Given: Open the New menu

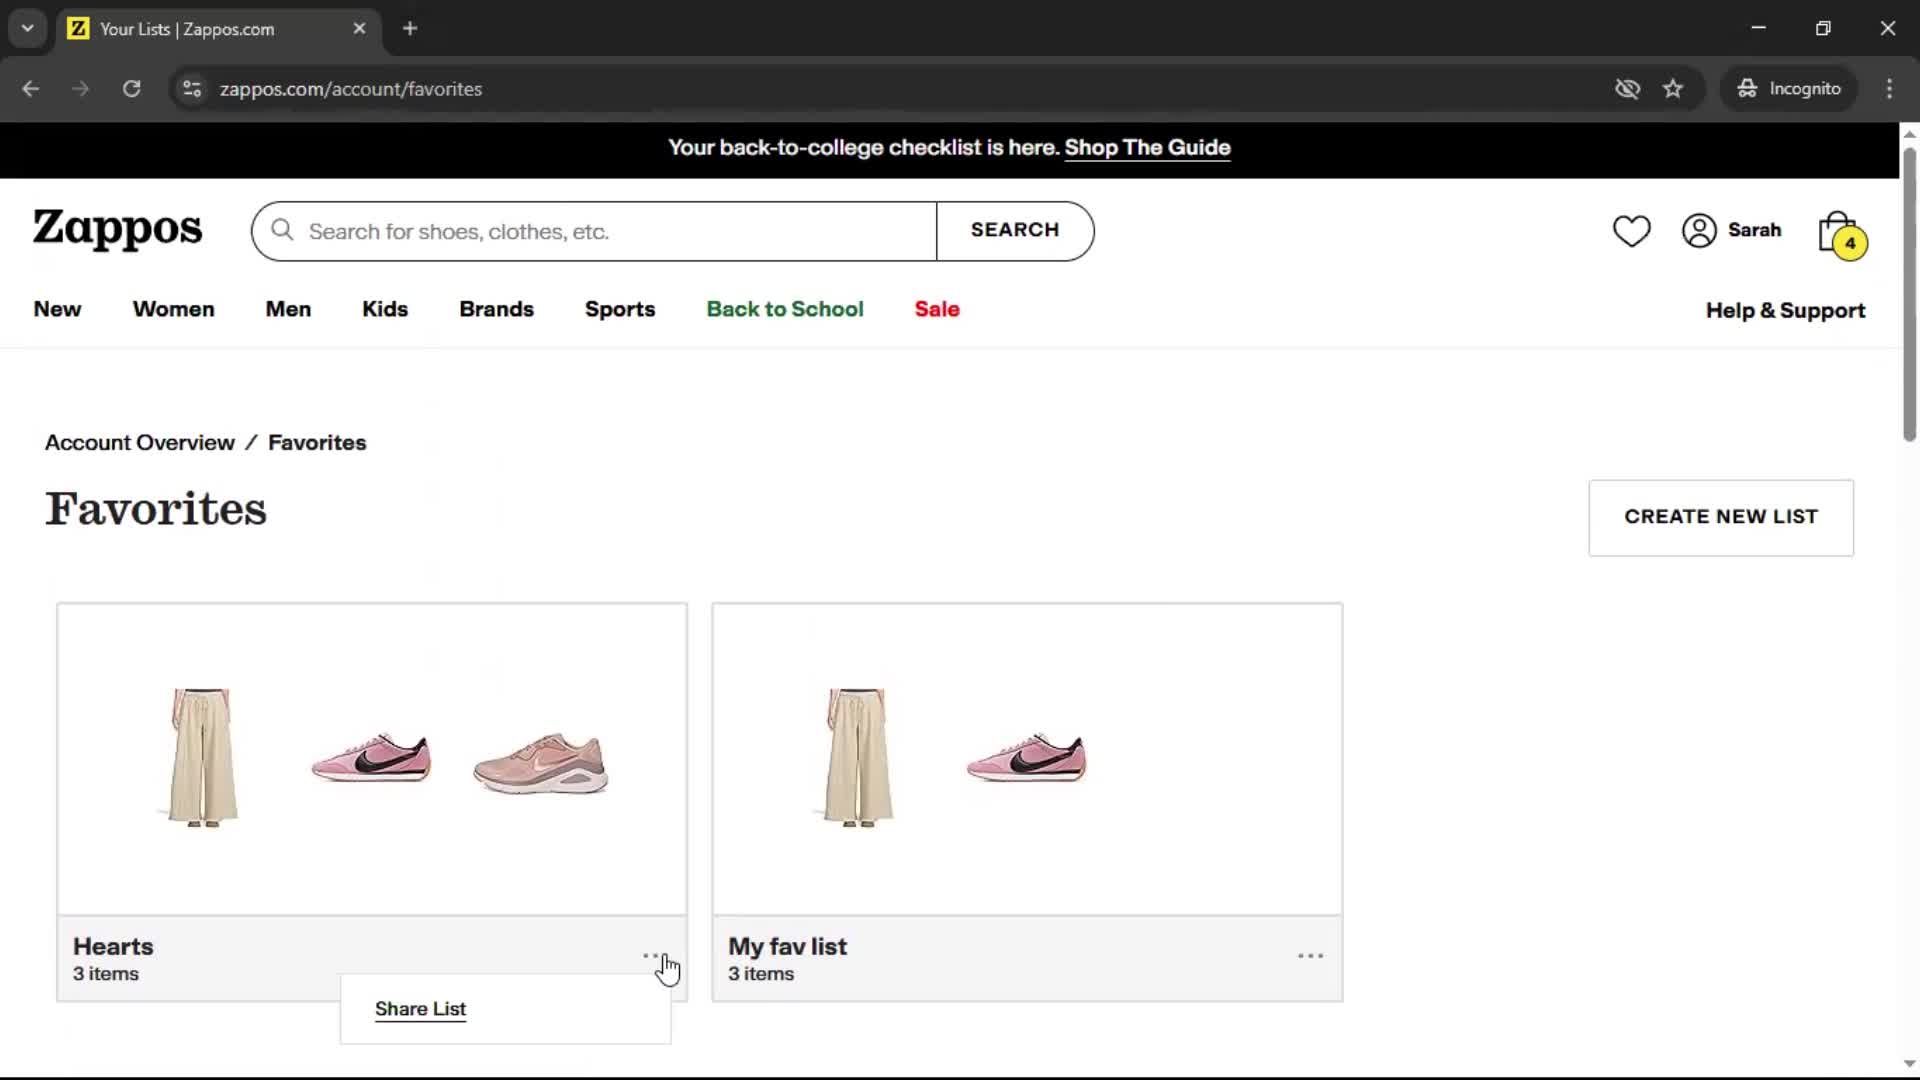Looking at the screenshot, I should (57, 309).
